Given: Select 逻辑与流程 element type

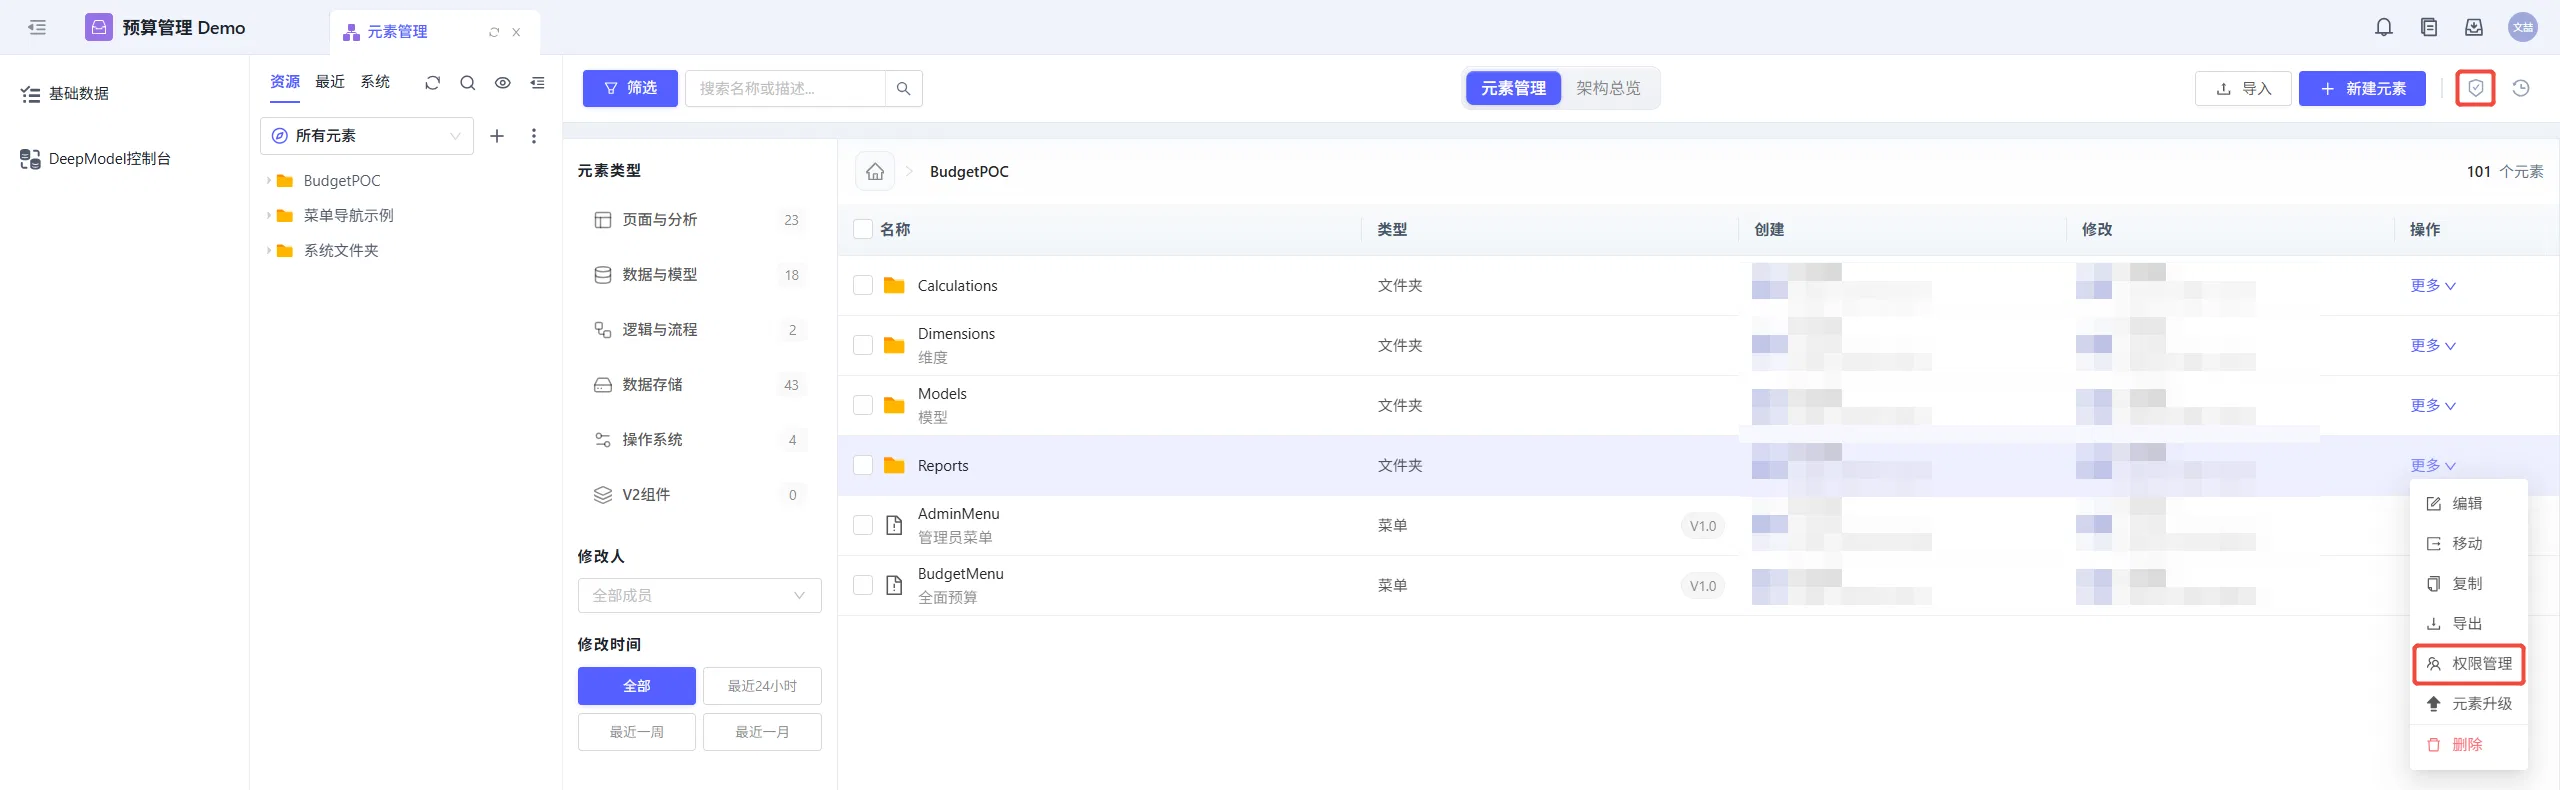Looking at the screenshot, I should coord(699,330).
